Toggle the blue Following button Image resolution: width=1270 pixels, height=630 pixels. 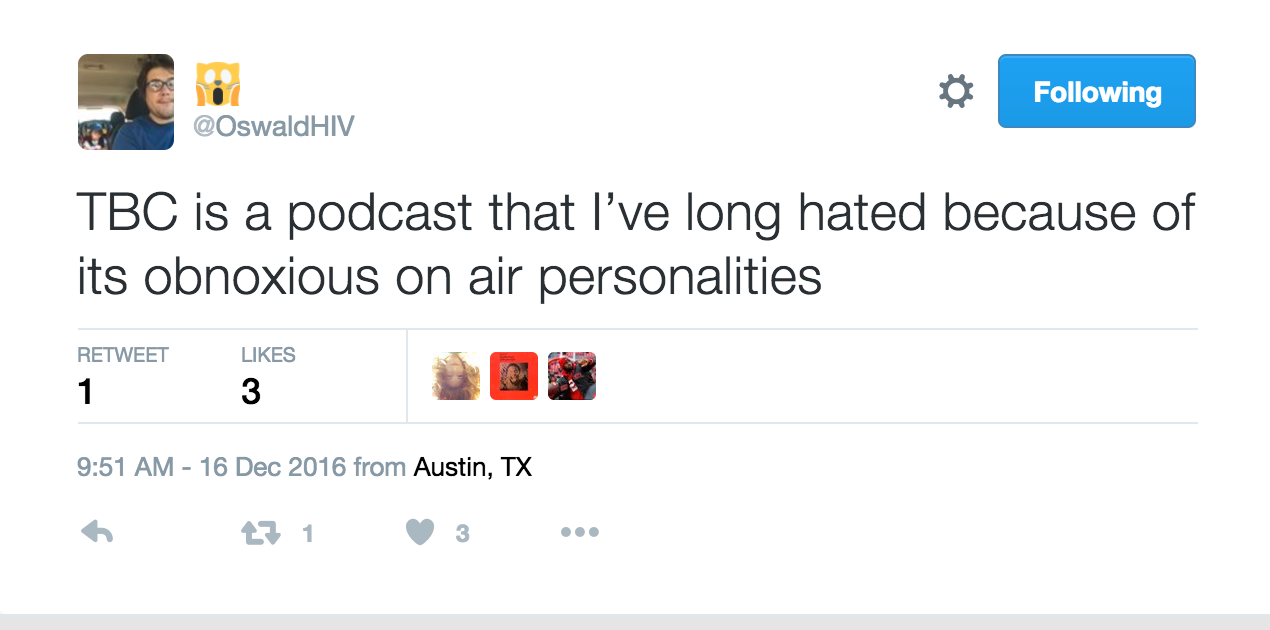pyautogui.click(x=1096, y=92)
